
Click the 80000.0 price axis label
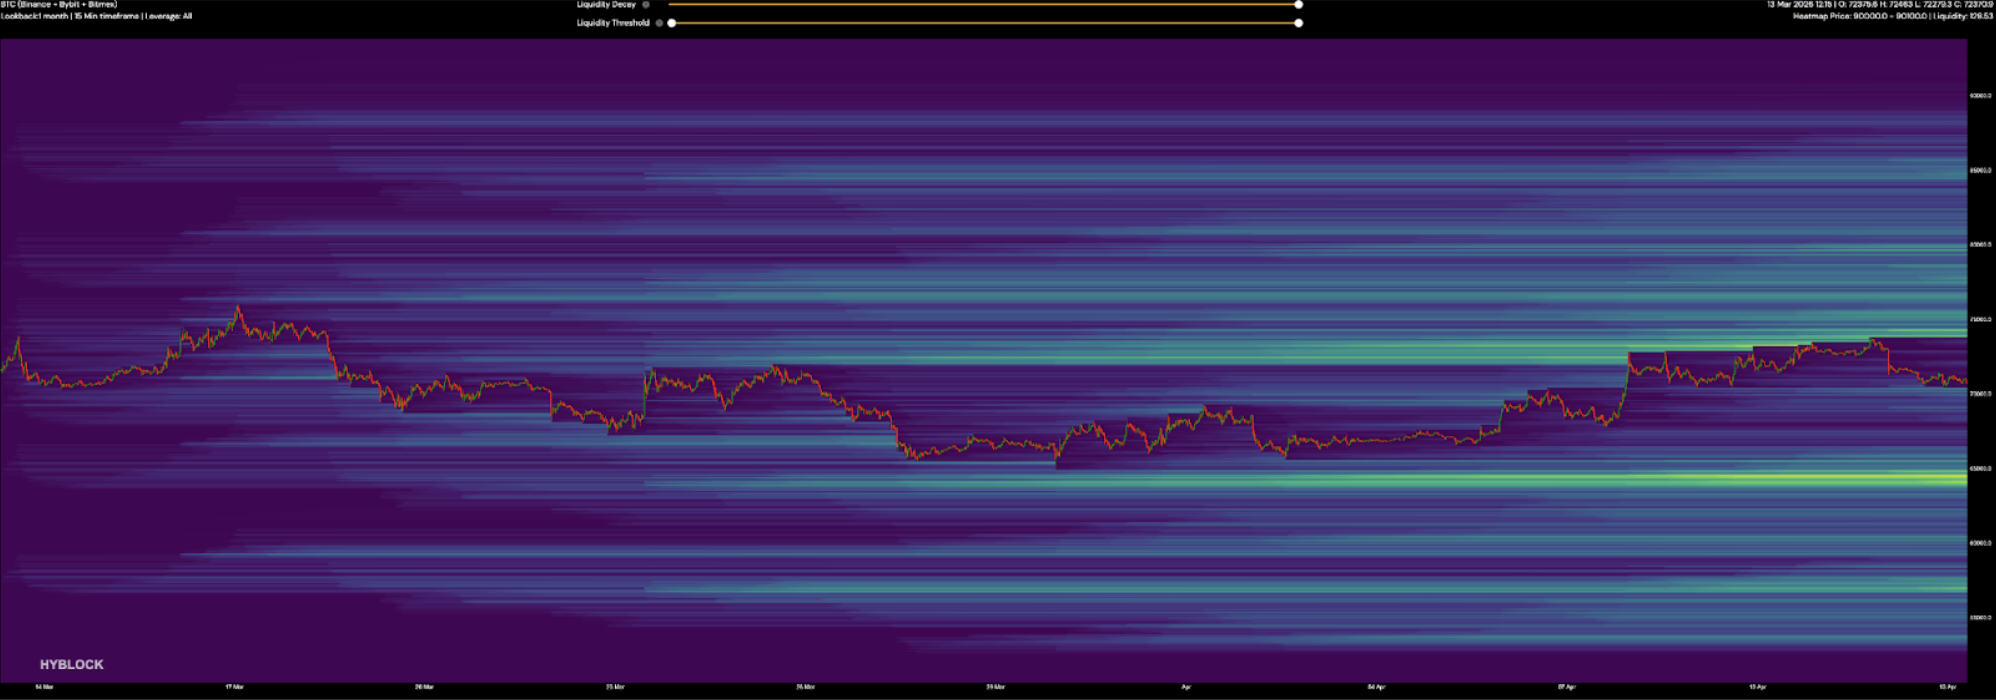coord(1980,245)
